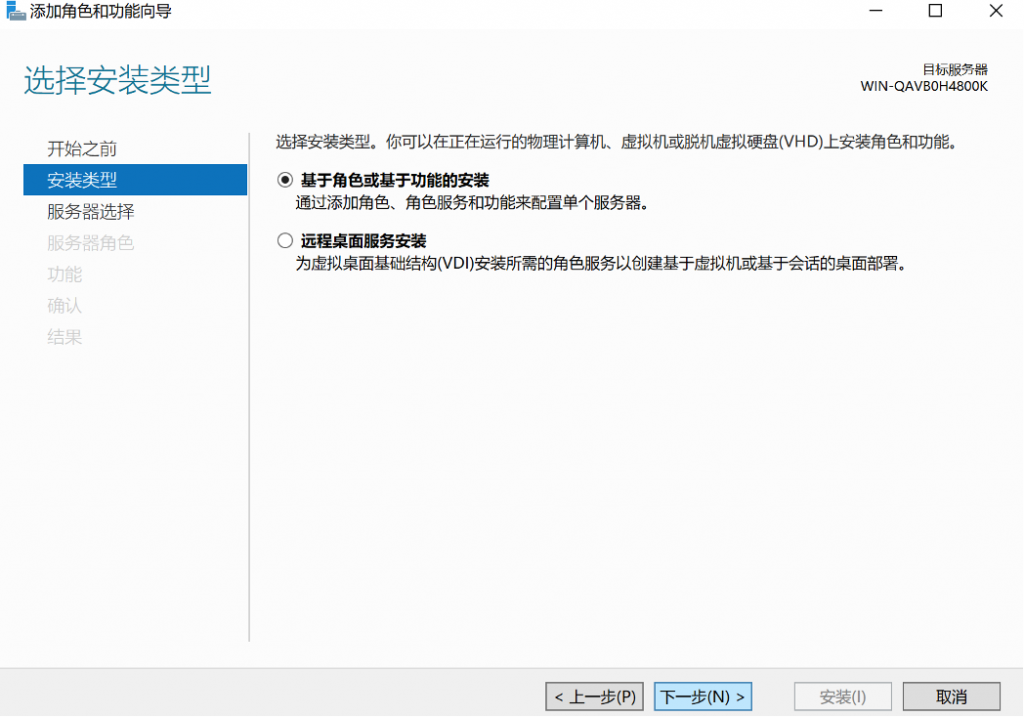Close the wizard window
Image resolution: width=1024 pixels, height=717 pixels.
pos(996,11)
